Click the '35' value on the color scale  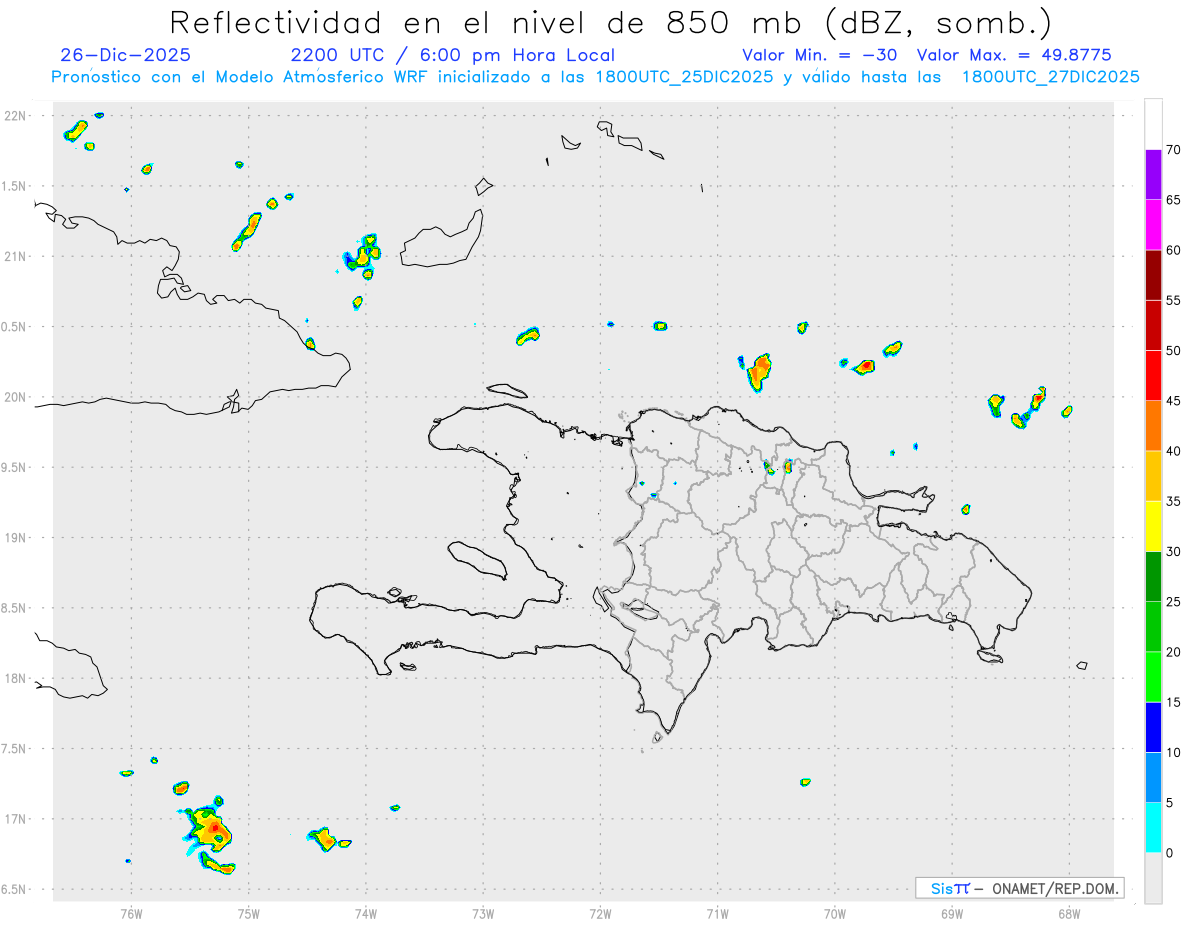click(x=1173, y=501)
